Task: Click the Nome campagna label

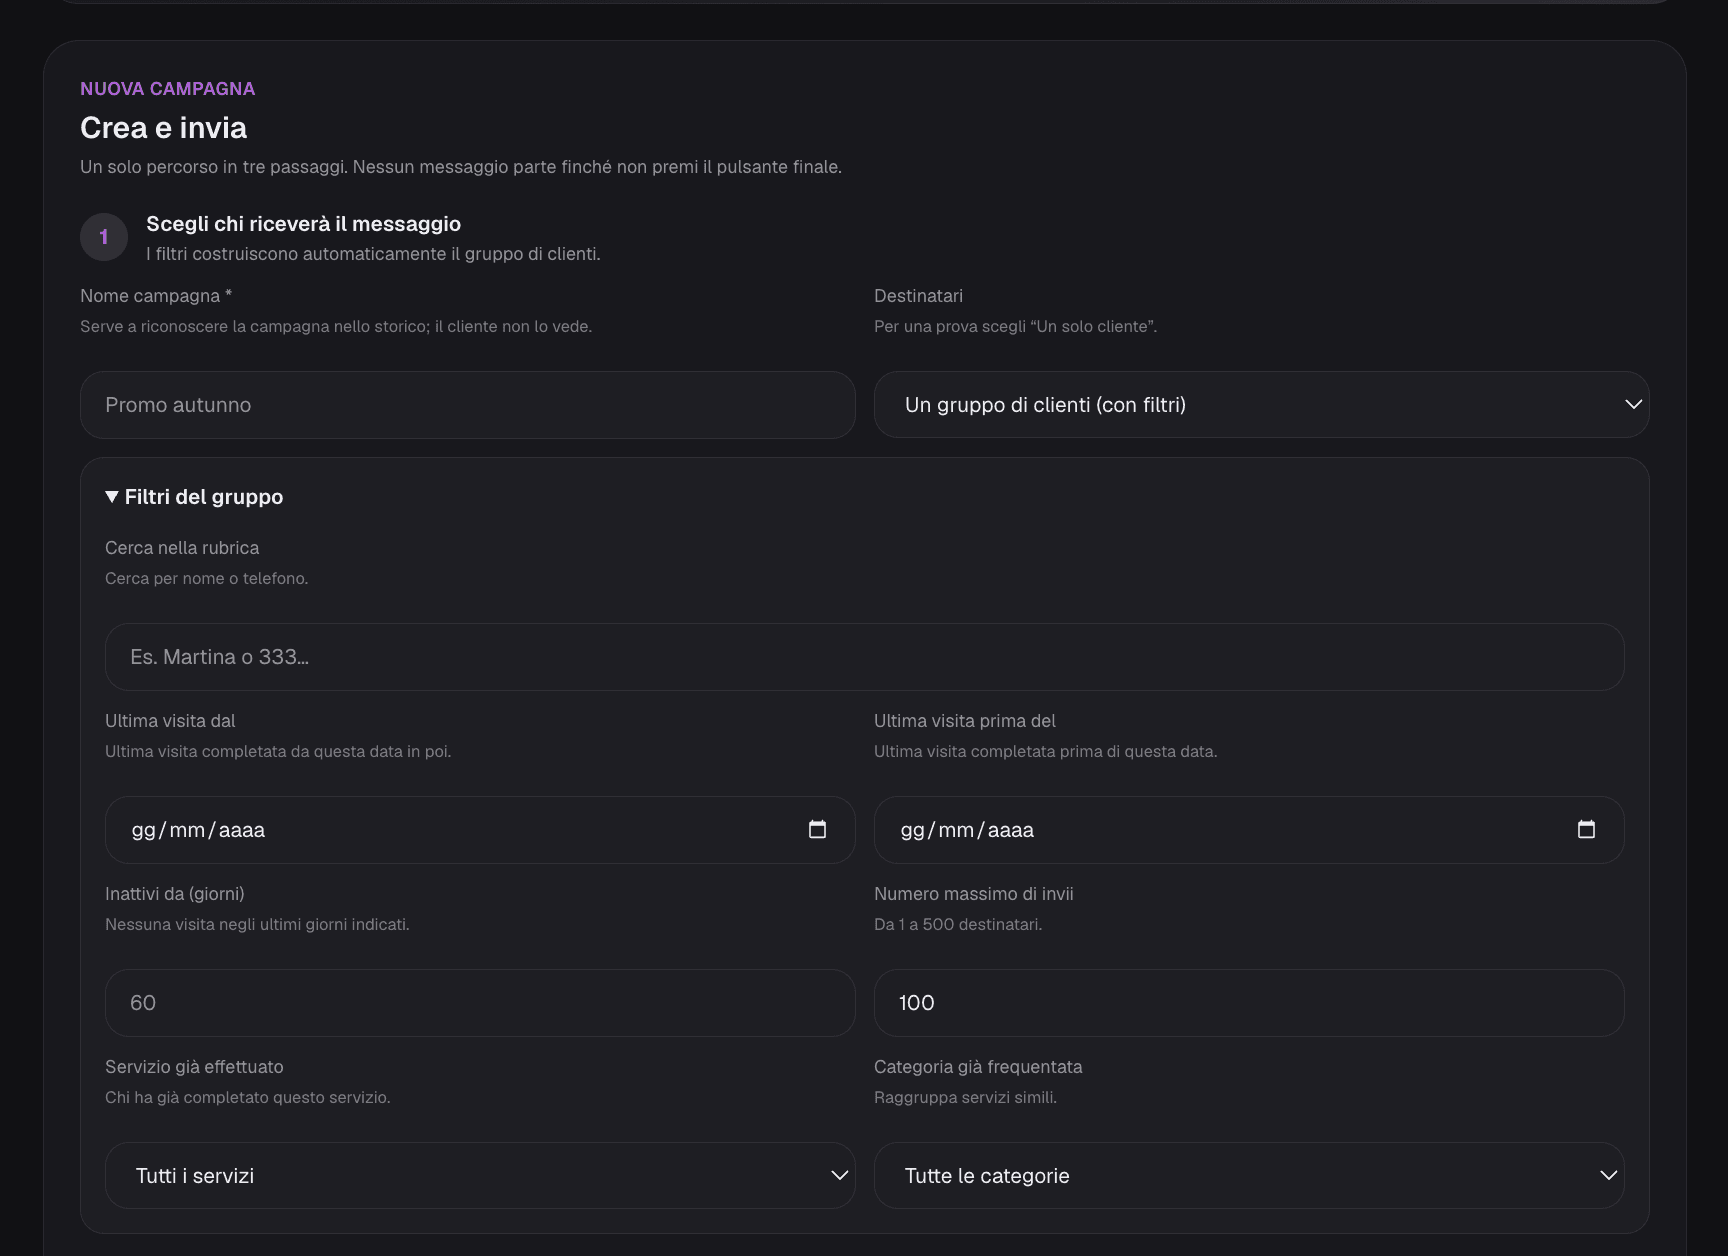Action: 156,296
